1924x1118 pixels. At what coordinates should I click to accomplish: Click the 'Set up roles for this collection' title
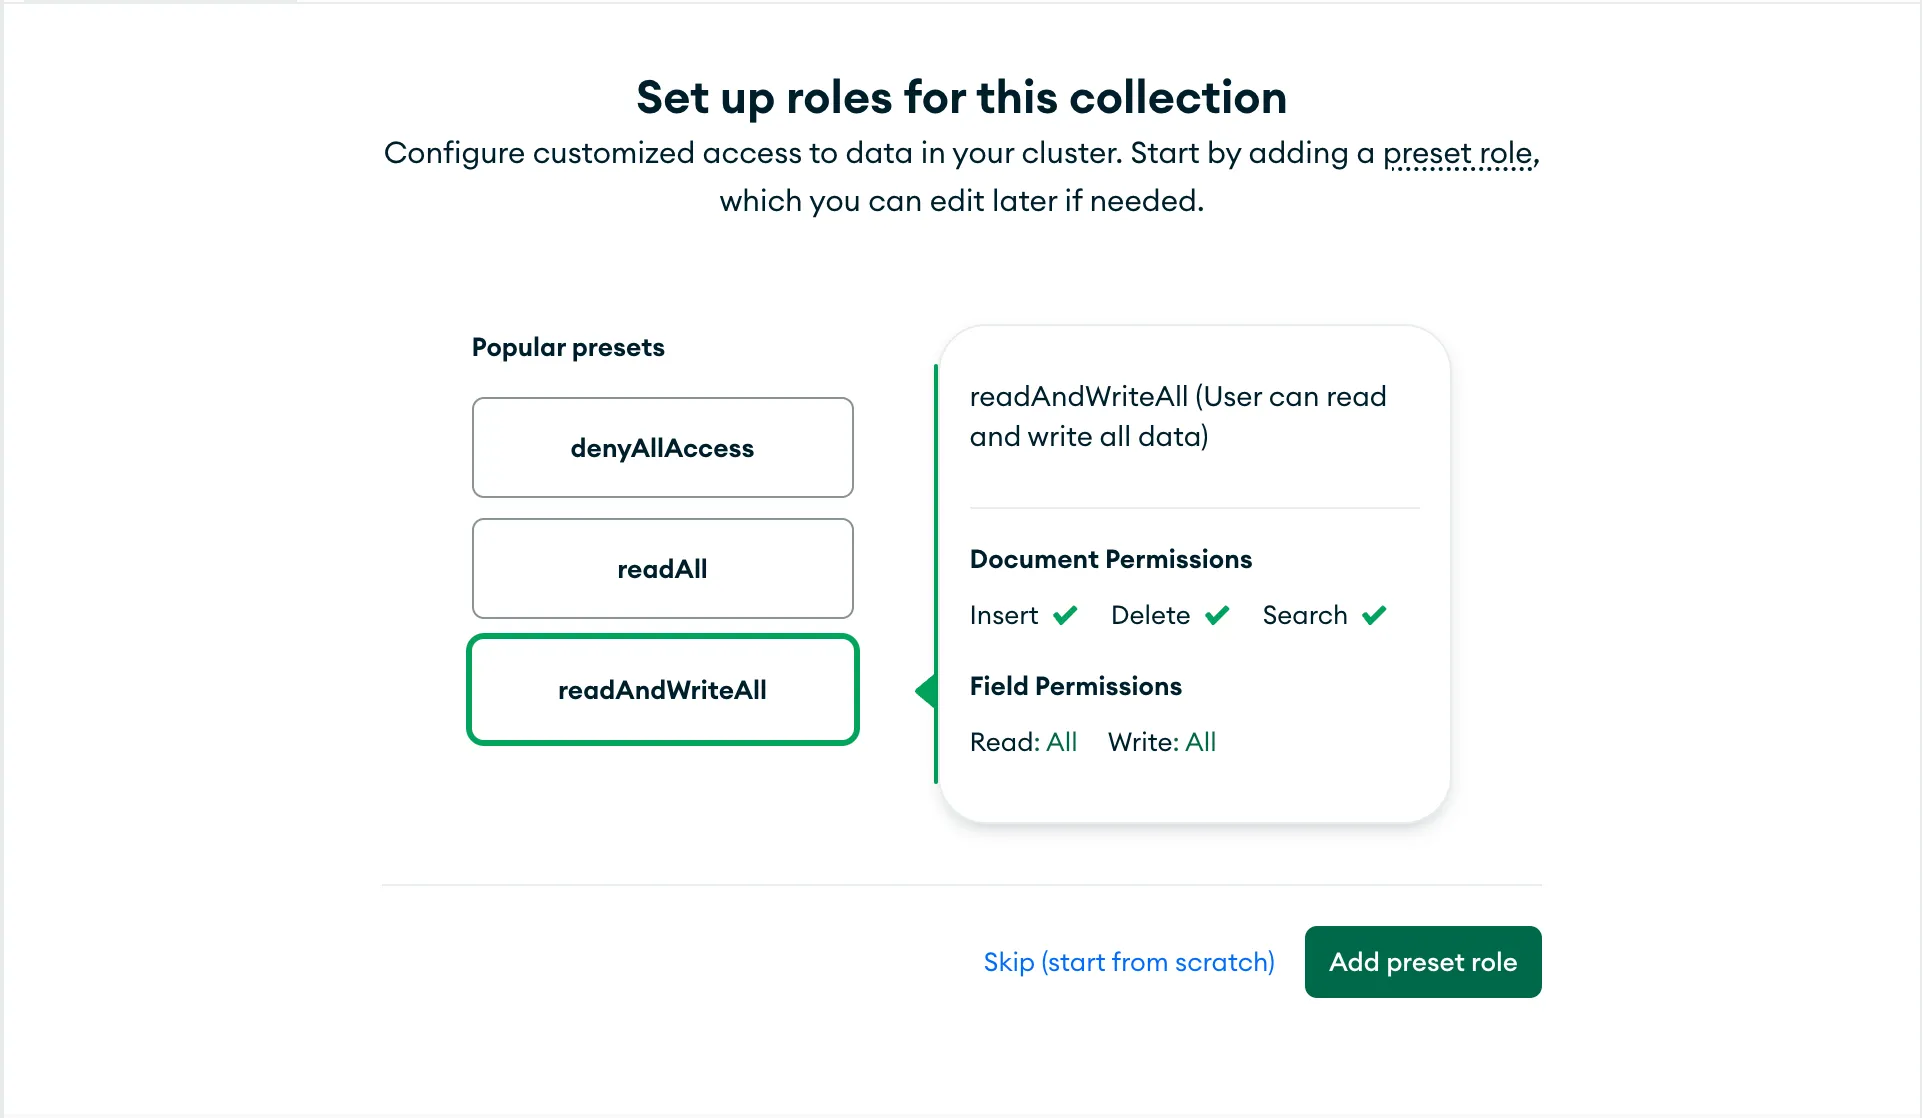(961, 98)
